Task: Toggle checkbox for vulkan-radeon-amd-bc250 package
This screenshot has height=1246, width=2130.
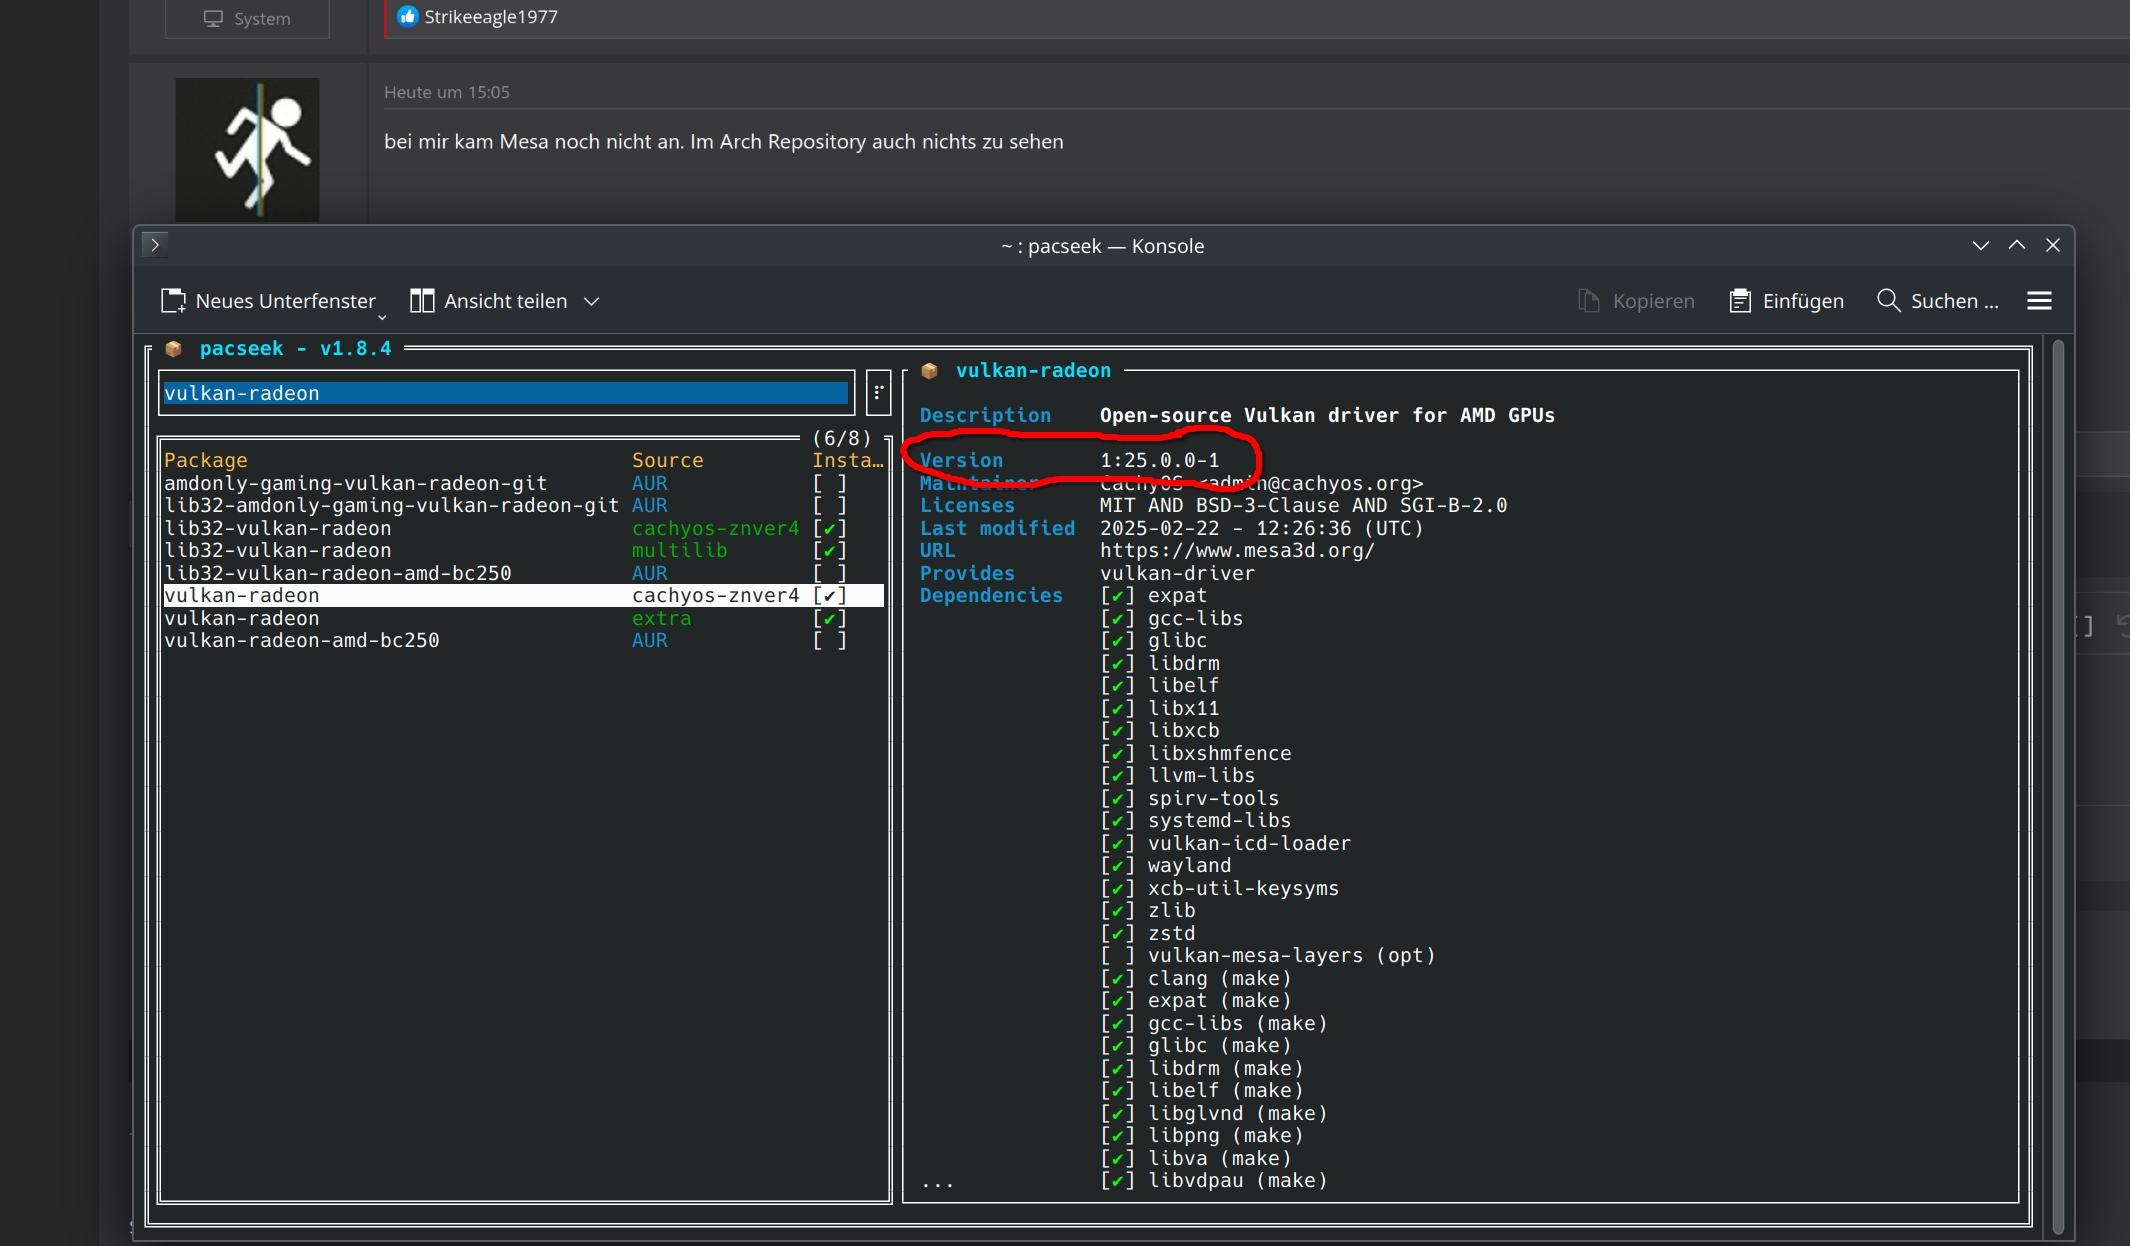Action: click(829, 641)
